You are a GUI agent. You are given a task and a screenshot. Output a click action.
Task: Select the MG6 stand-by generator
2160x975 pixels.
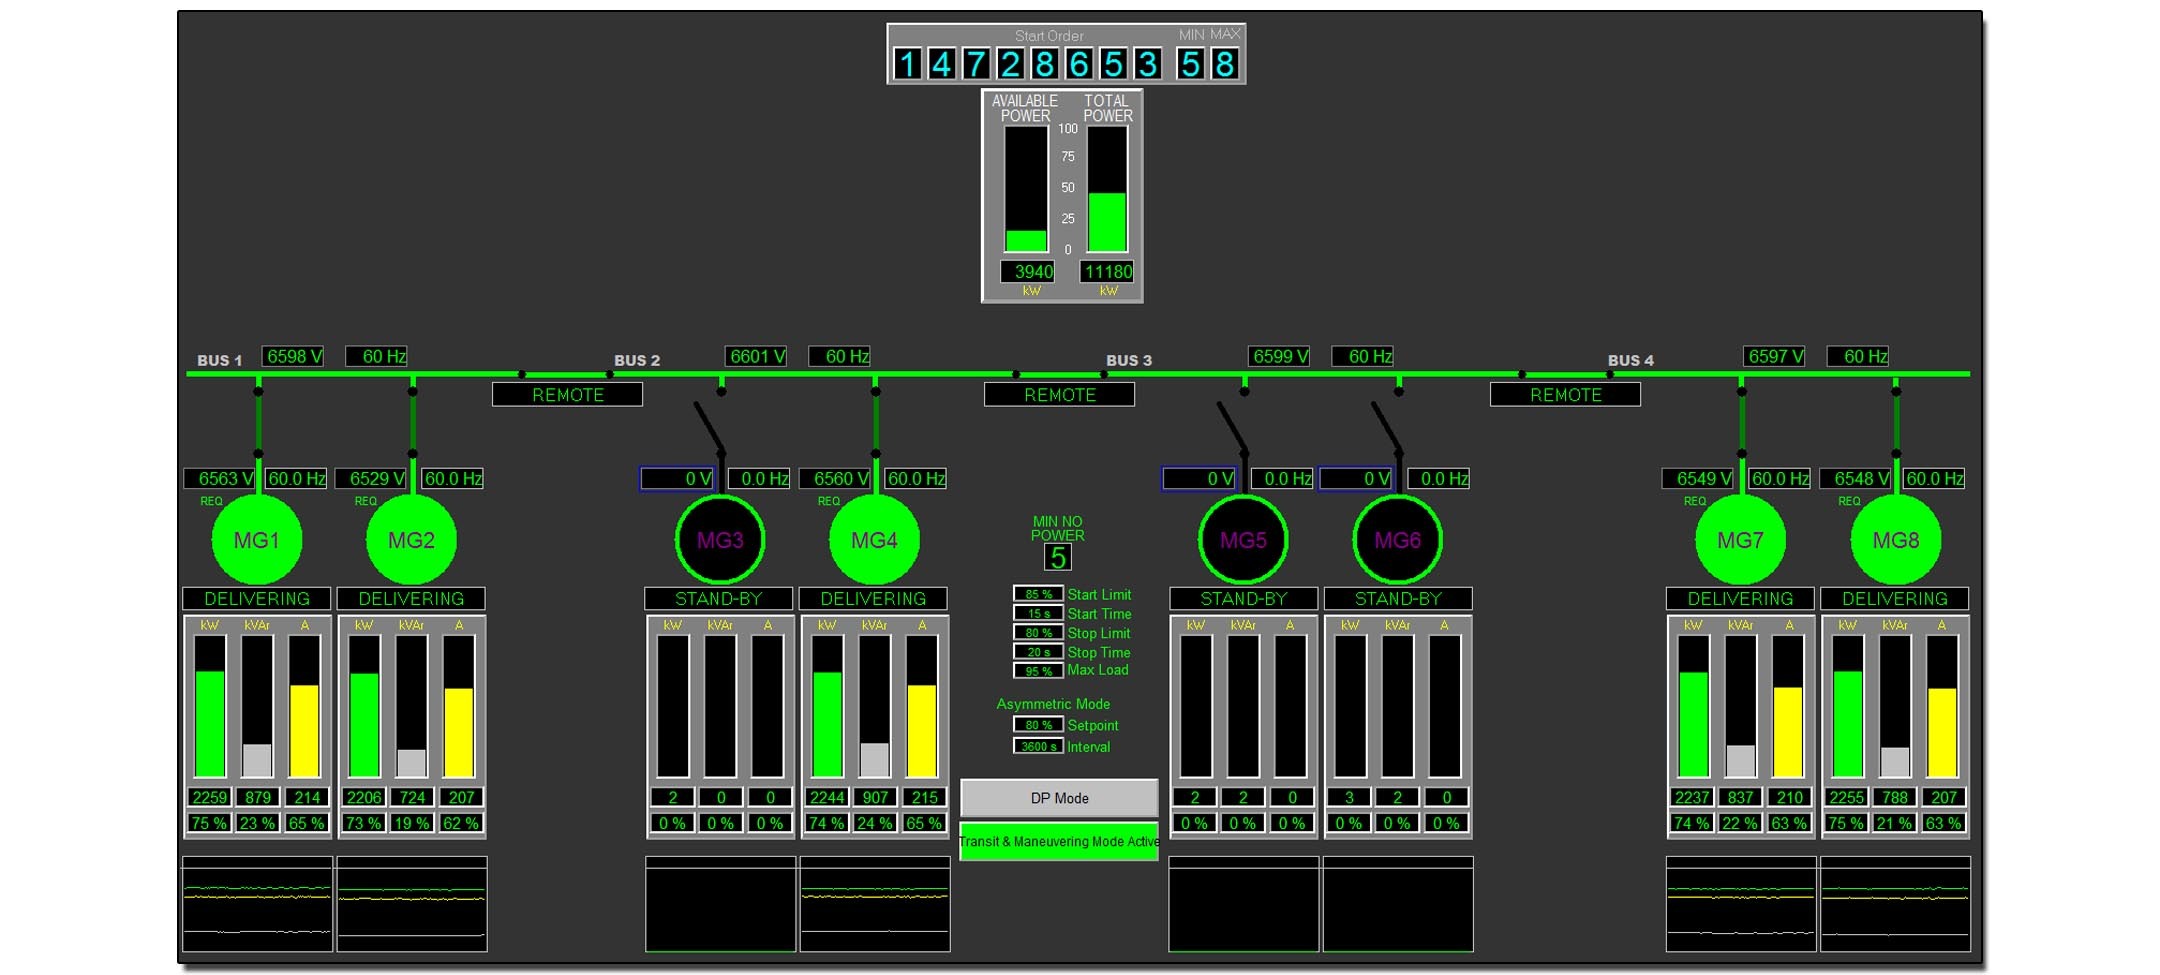tap(1397, 540)
